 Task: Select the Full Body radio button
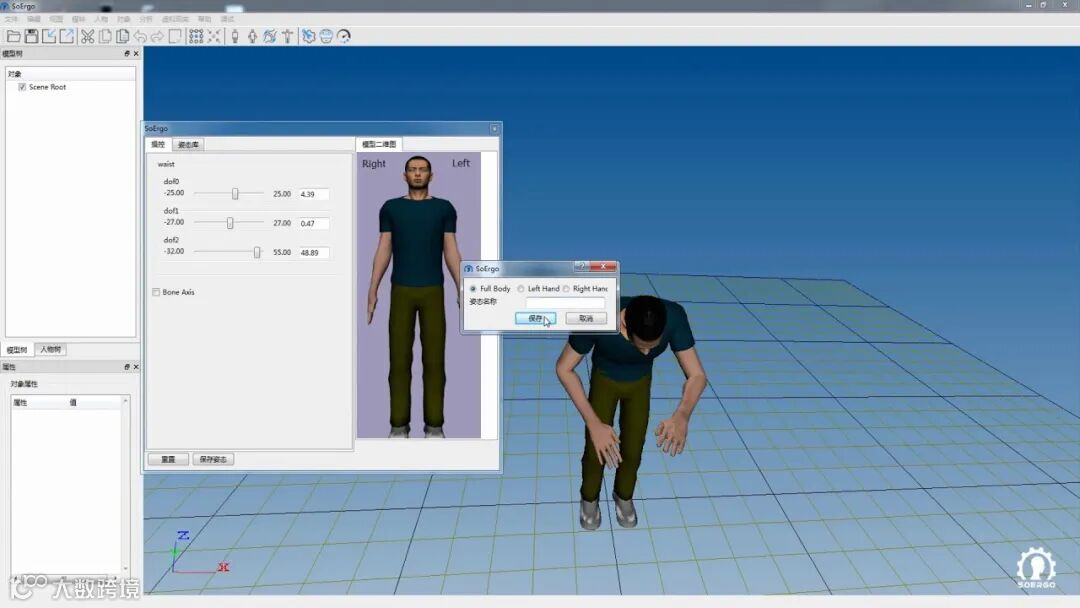pyautogui.click(x=473, y=289)
